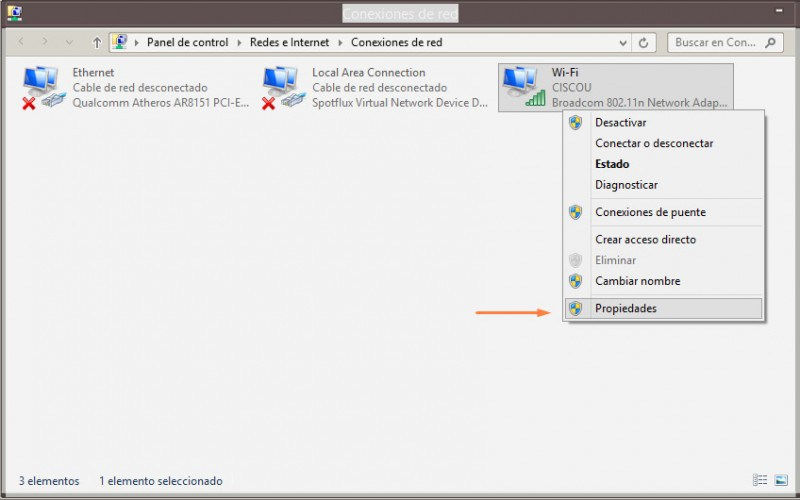Navigate to Redes e Internet breadcrumb
This screenshot has width=800, height=500.
(x=289, y=42)
